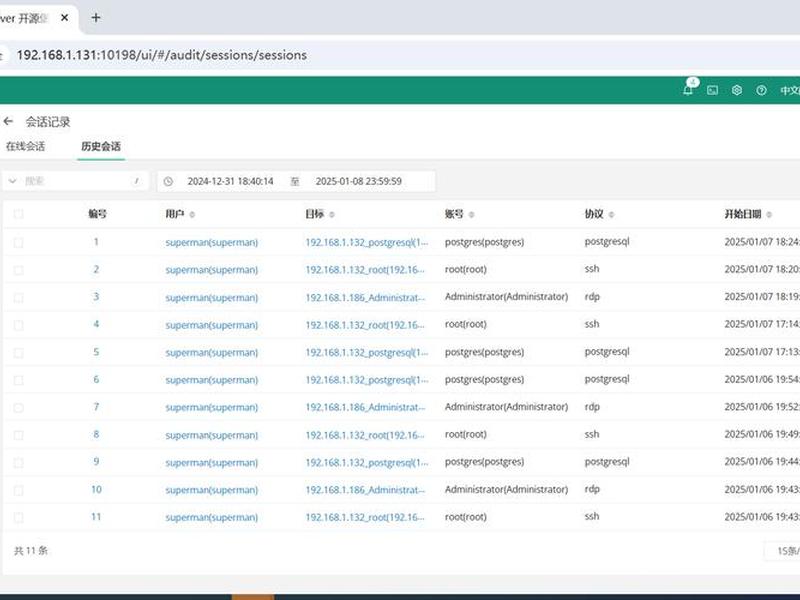
Task: Switch to 在线会话 tab
Action: pos(26,146)
